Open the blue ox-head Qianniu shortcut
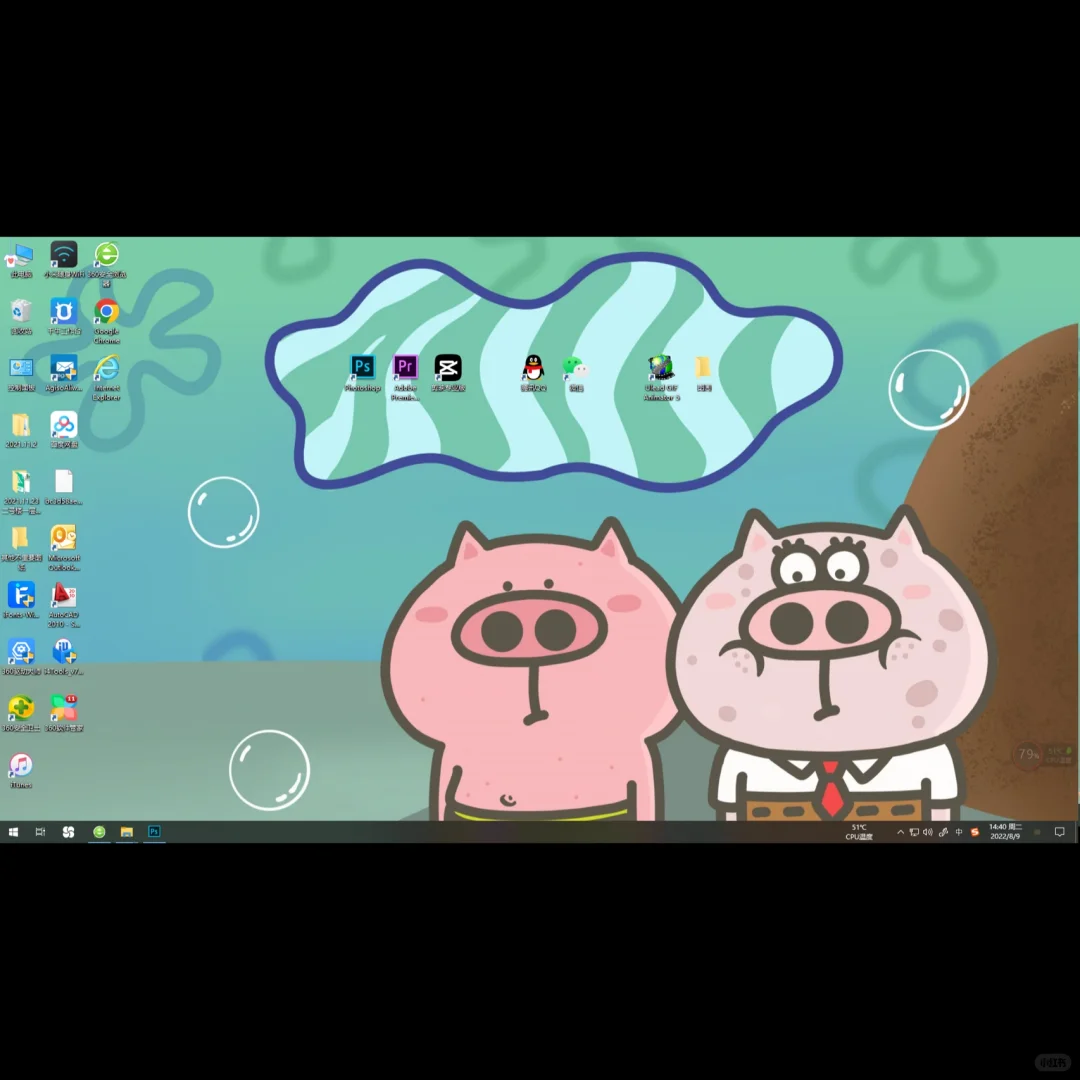Viewport: 1080px width, 1080px height. (63, 317)
